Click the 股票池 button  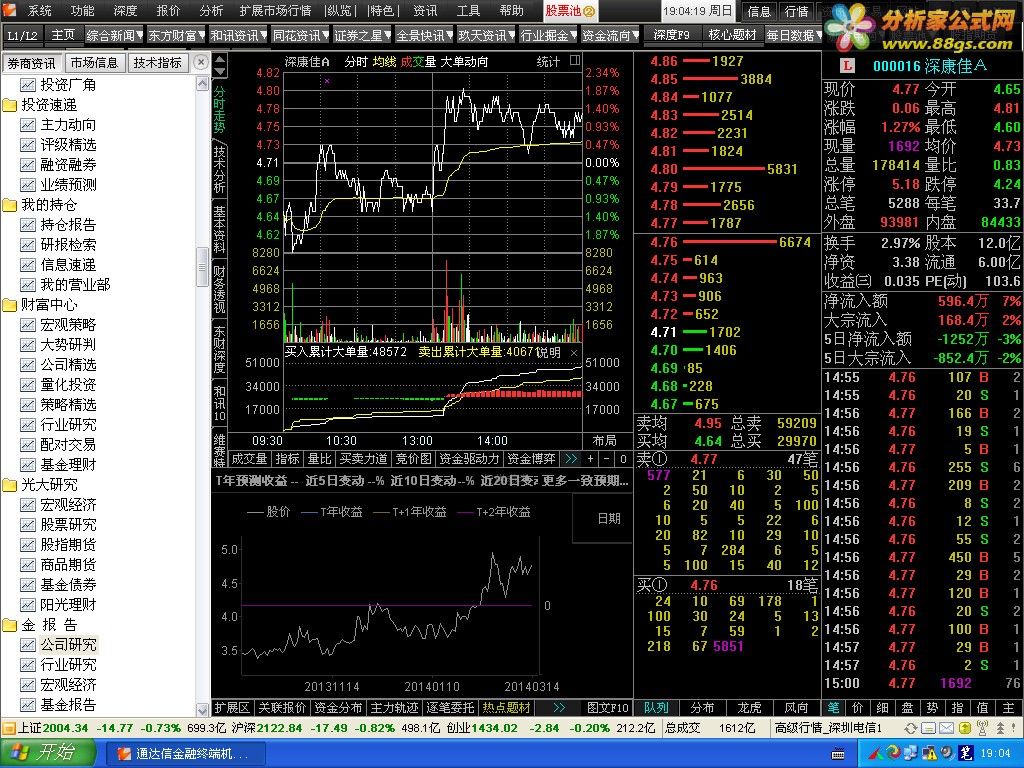coord(569,10)
